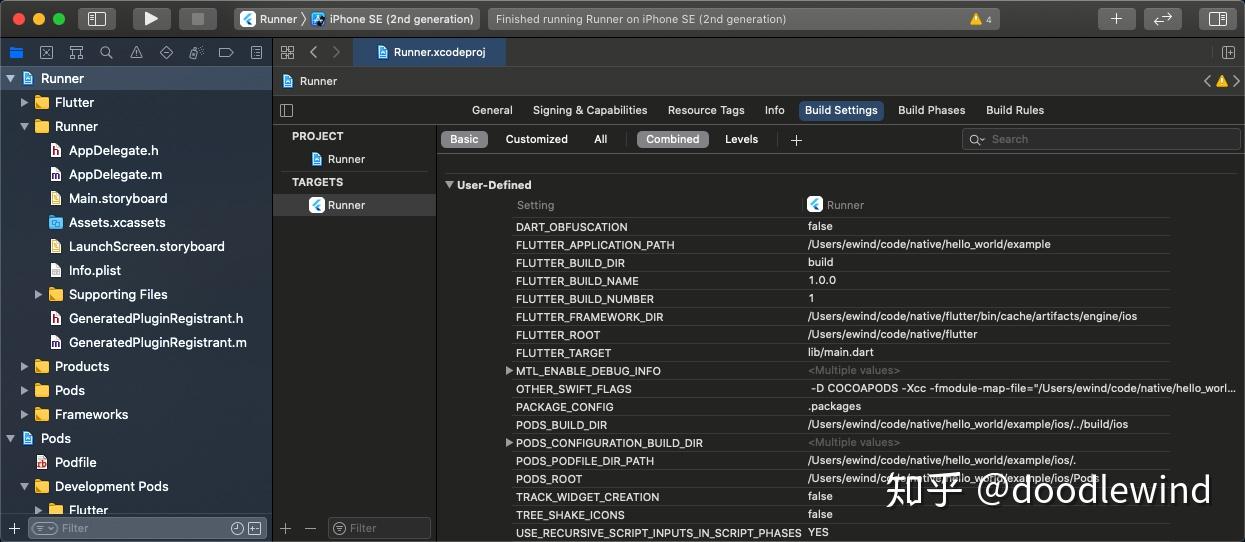Switch filter to Combined view
Screen dimensions: 1245x542
coord(672,139)
